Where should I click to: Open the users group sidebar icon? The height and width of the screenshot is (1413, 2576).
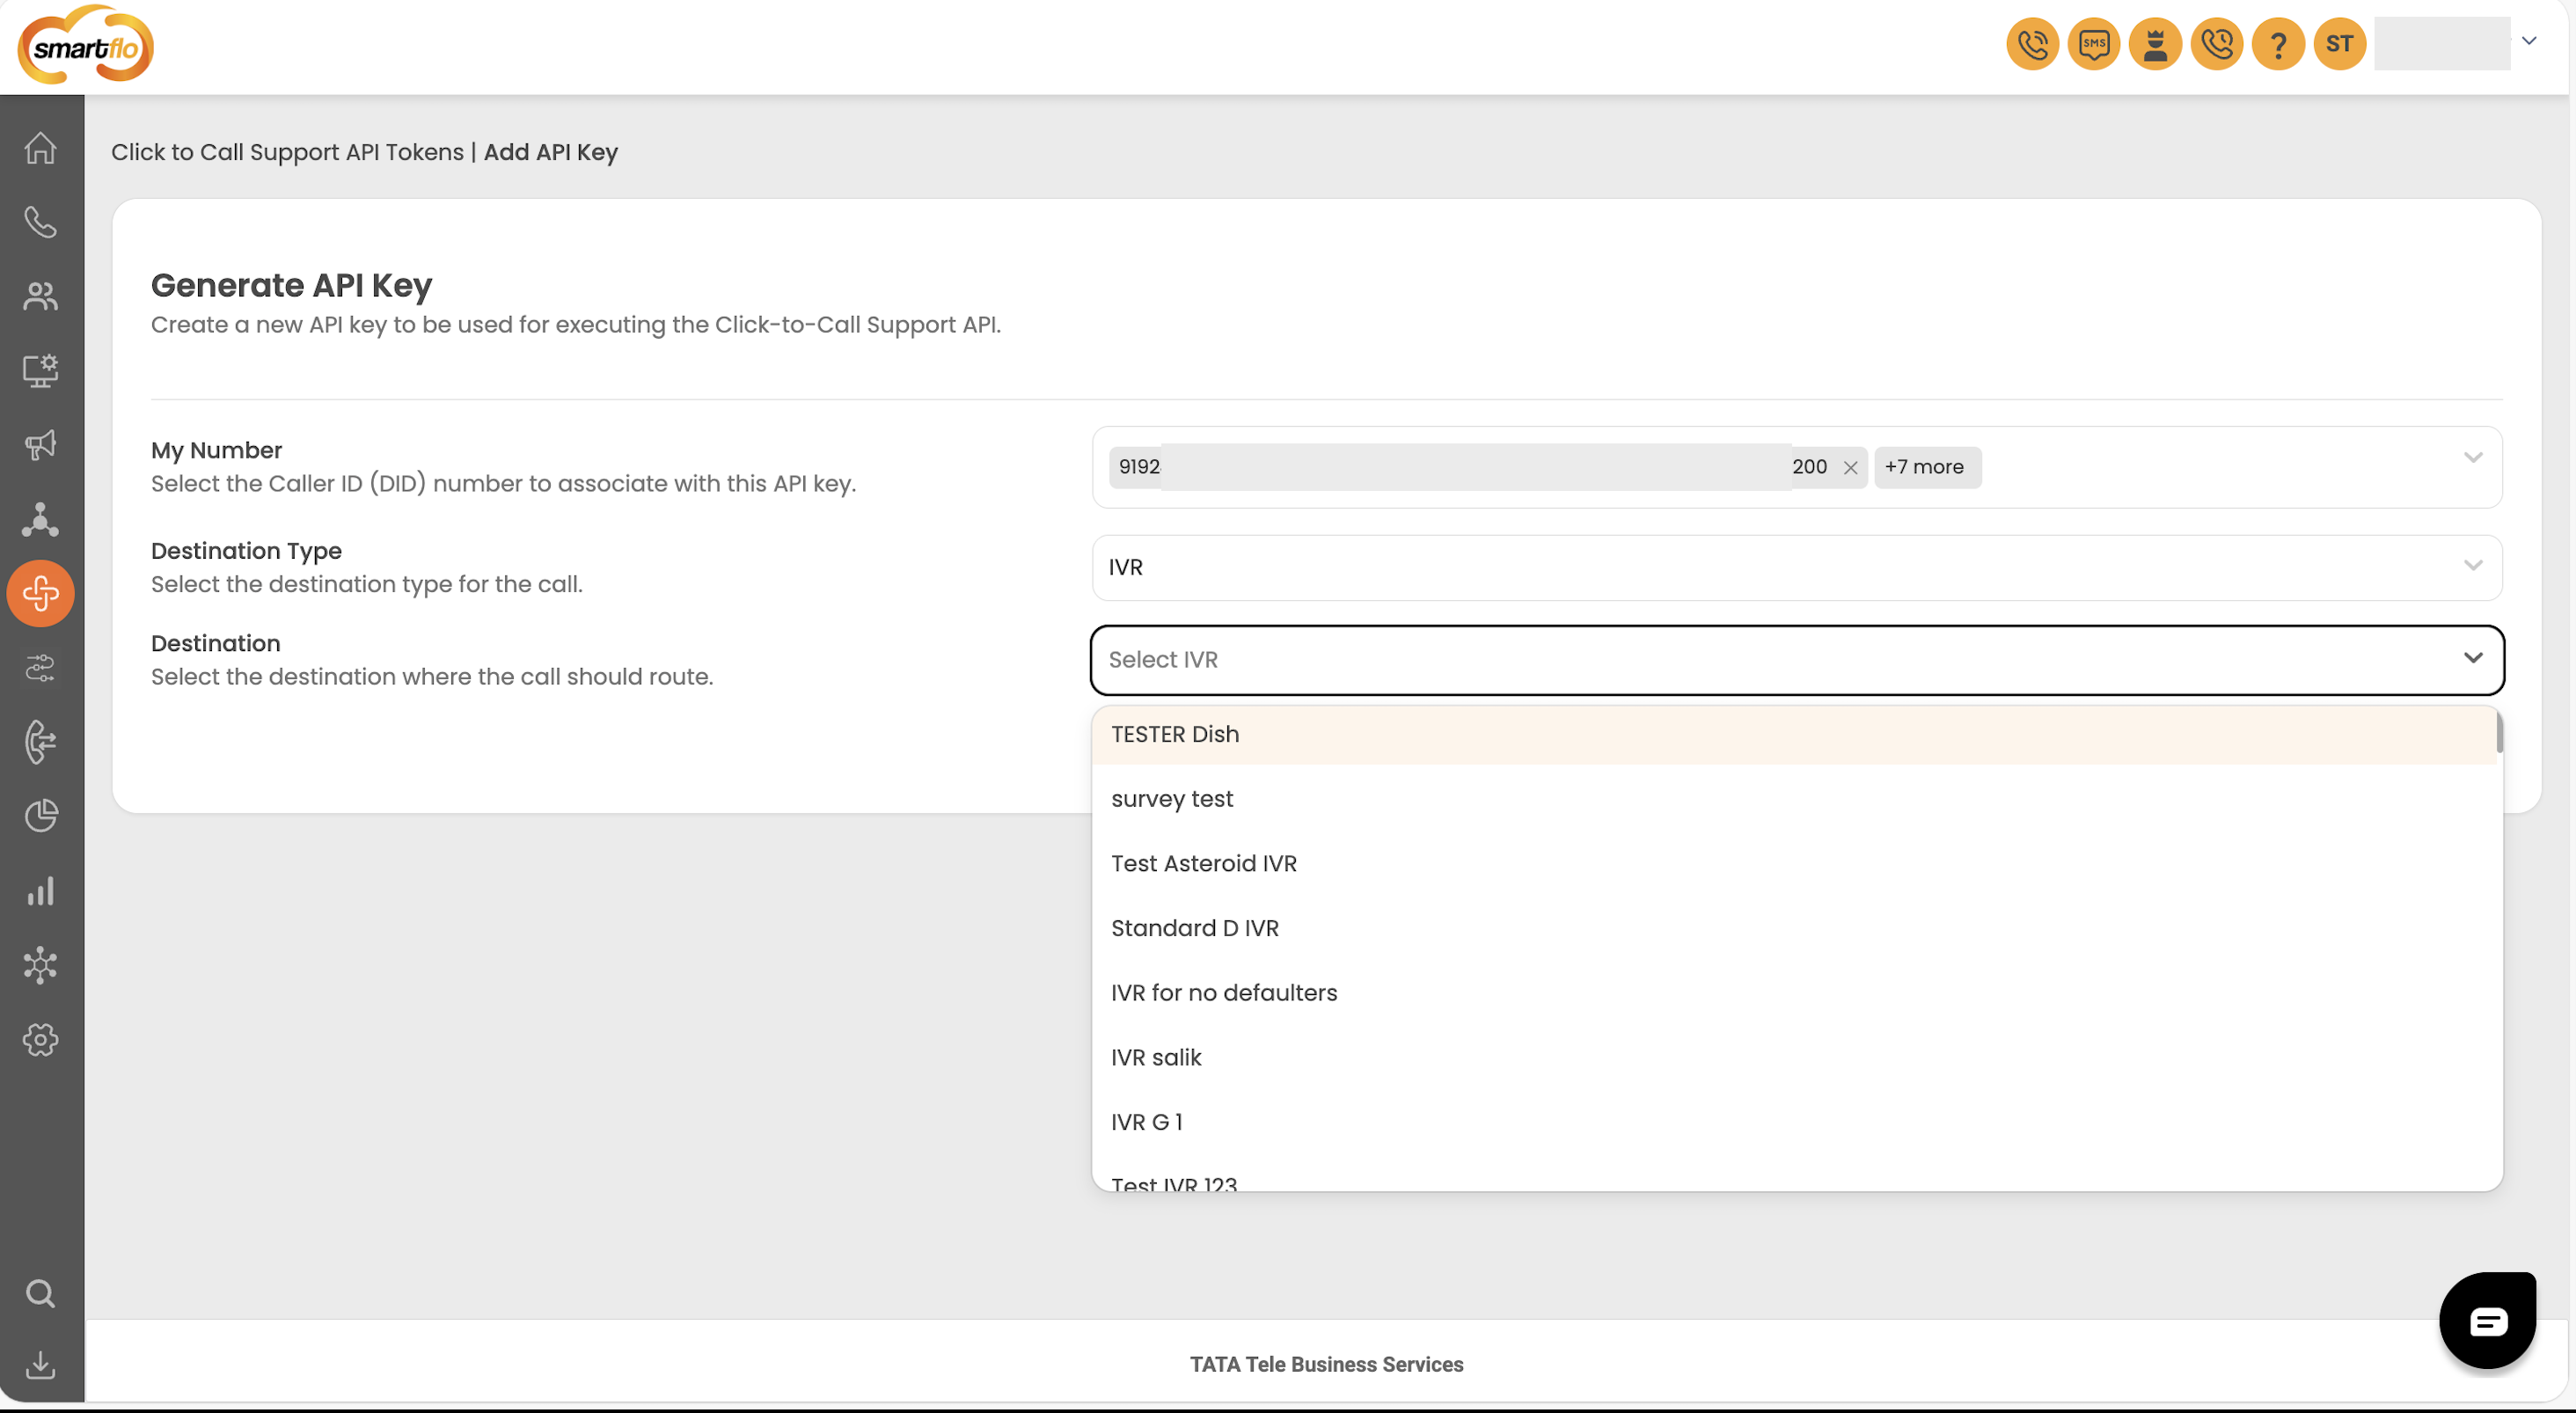41,296
